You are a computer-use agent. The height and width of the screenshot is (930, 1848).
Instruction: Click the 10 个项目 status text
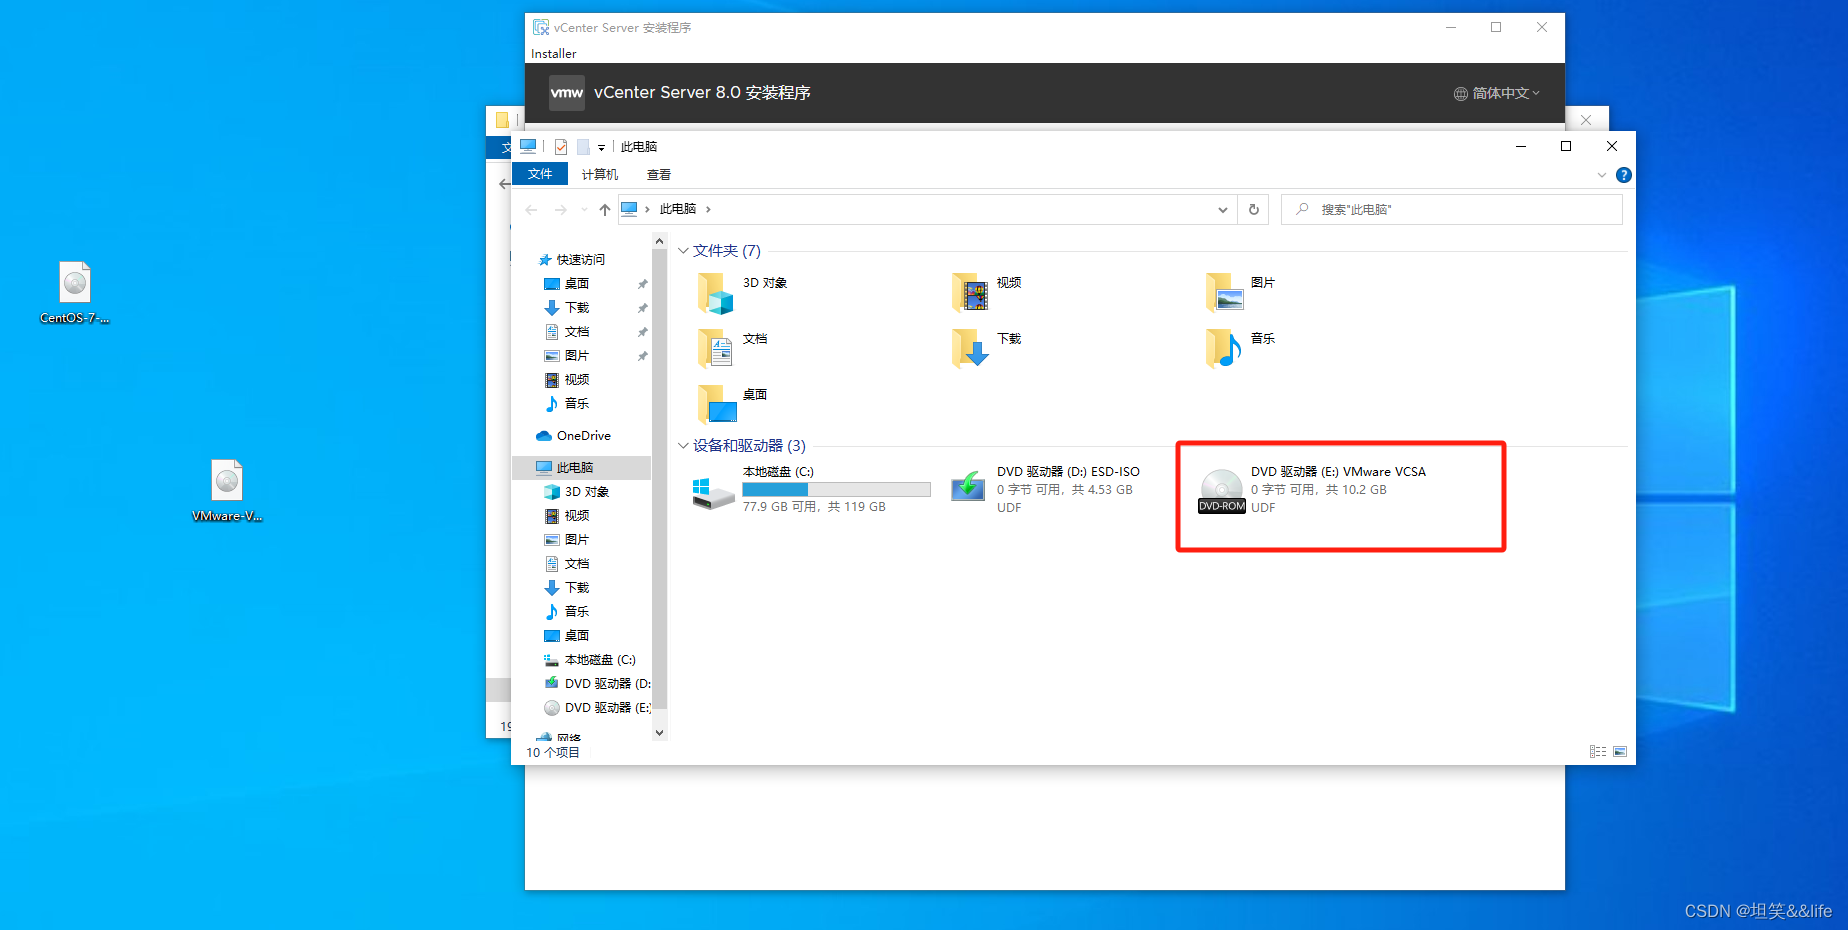coord(553,752)
